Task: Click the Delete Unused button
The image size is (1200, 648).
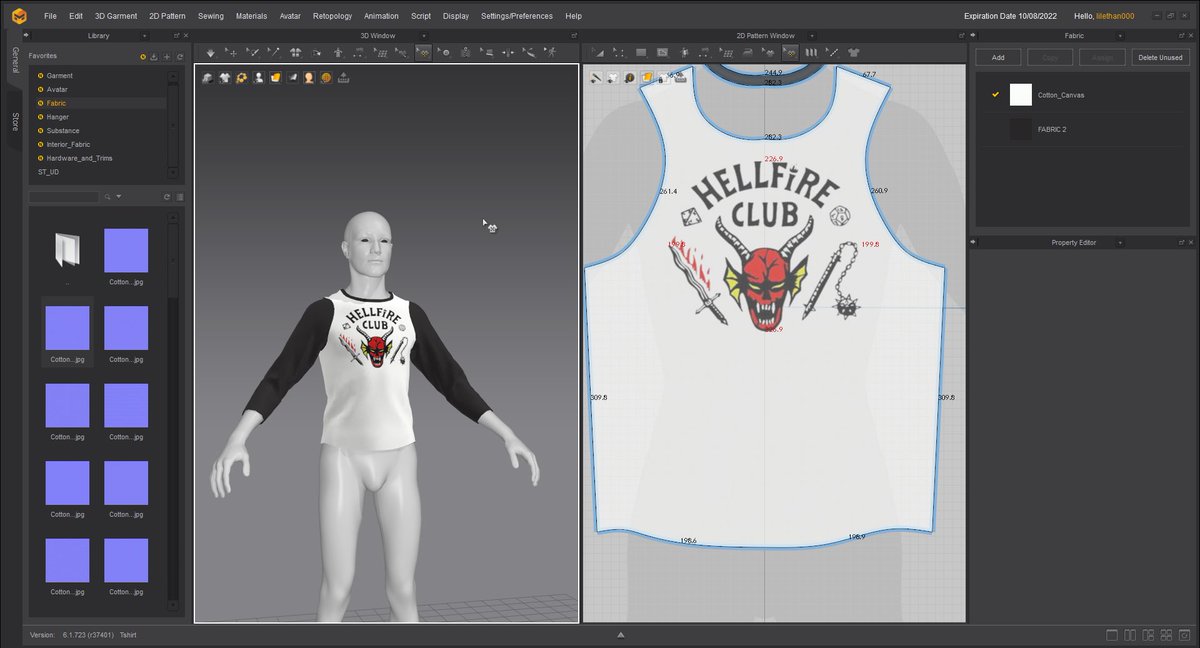Action: [x=1160, y=57]
